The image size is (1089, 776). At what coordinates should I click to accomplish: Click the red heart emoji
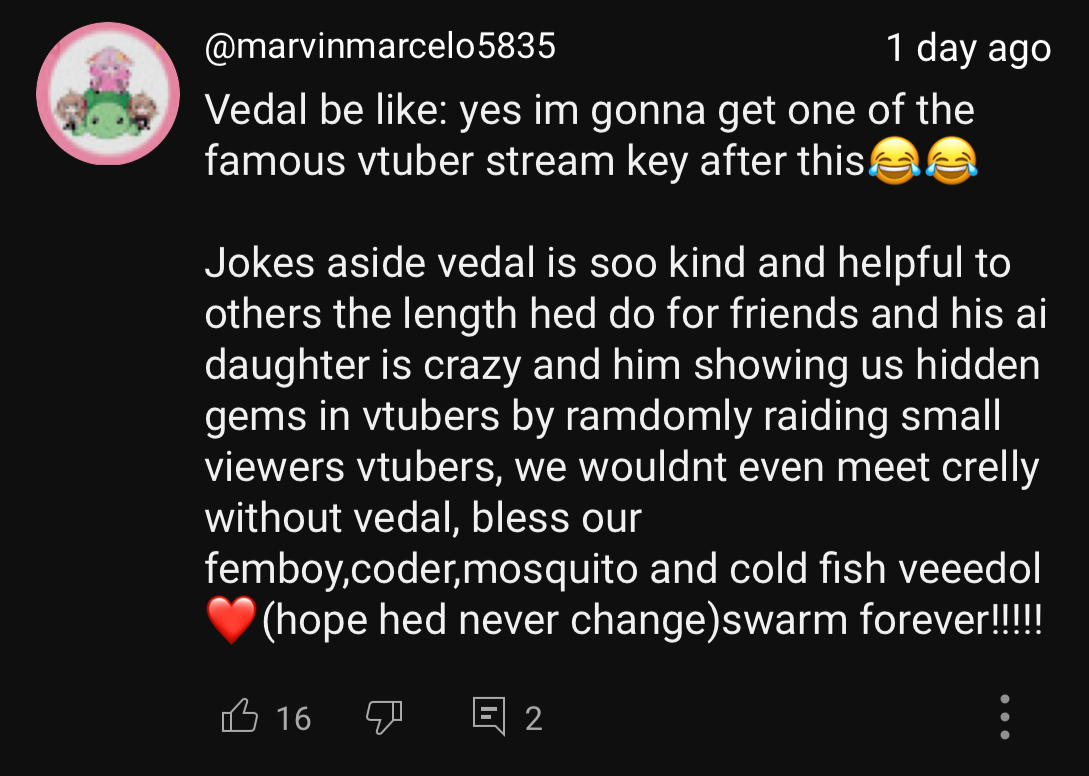coord(231,621)
